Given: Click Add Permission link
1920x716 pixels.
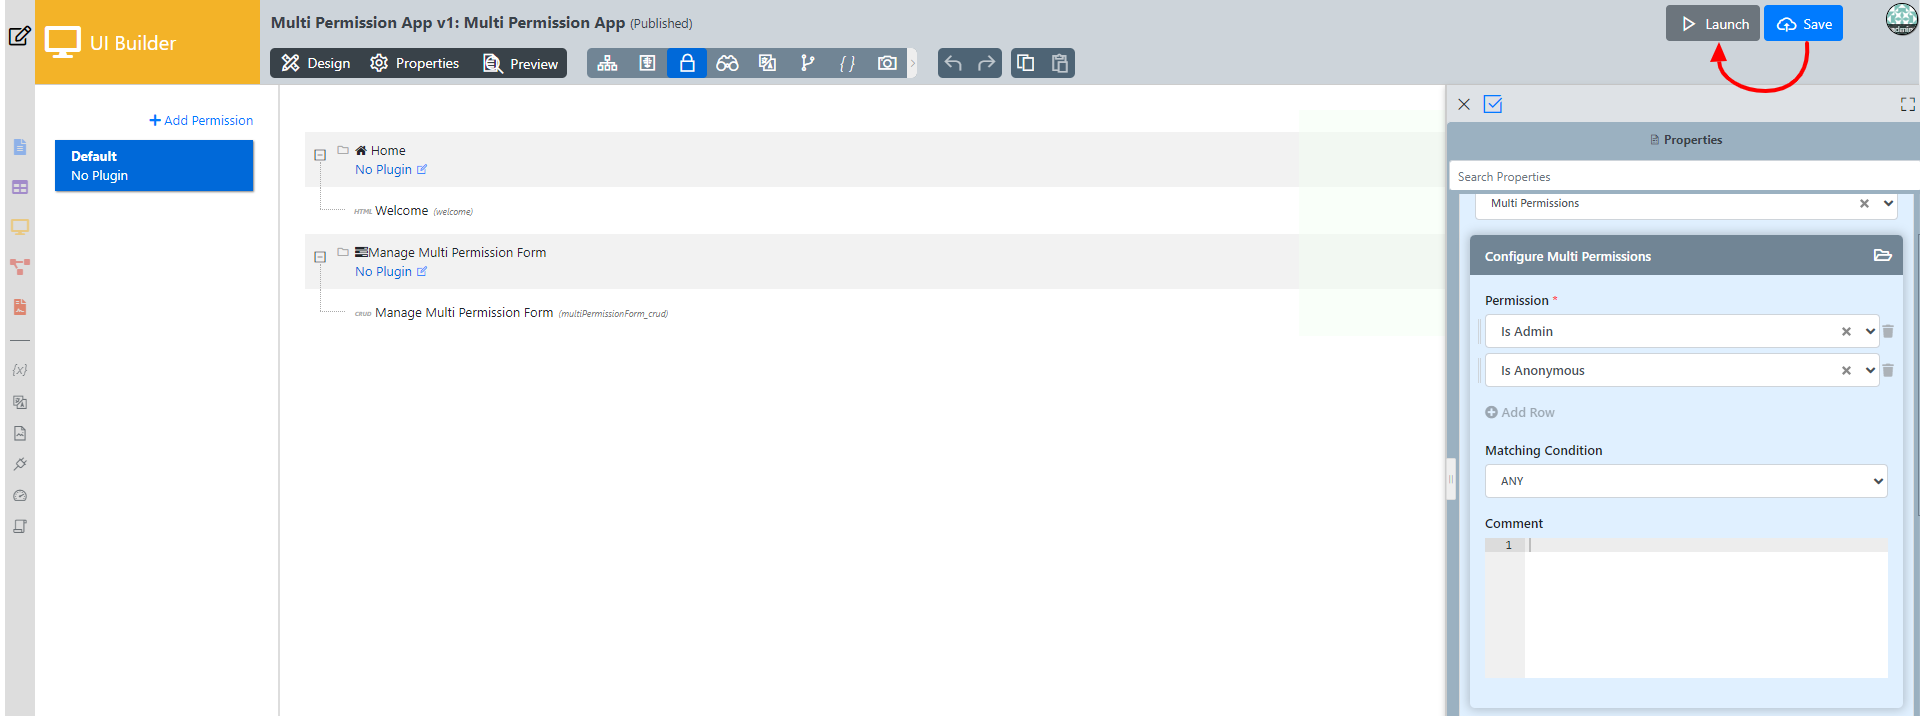Looking at the screenshot, I should [201, 120].
